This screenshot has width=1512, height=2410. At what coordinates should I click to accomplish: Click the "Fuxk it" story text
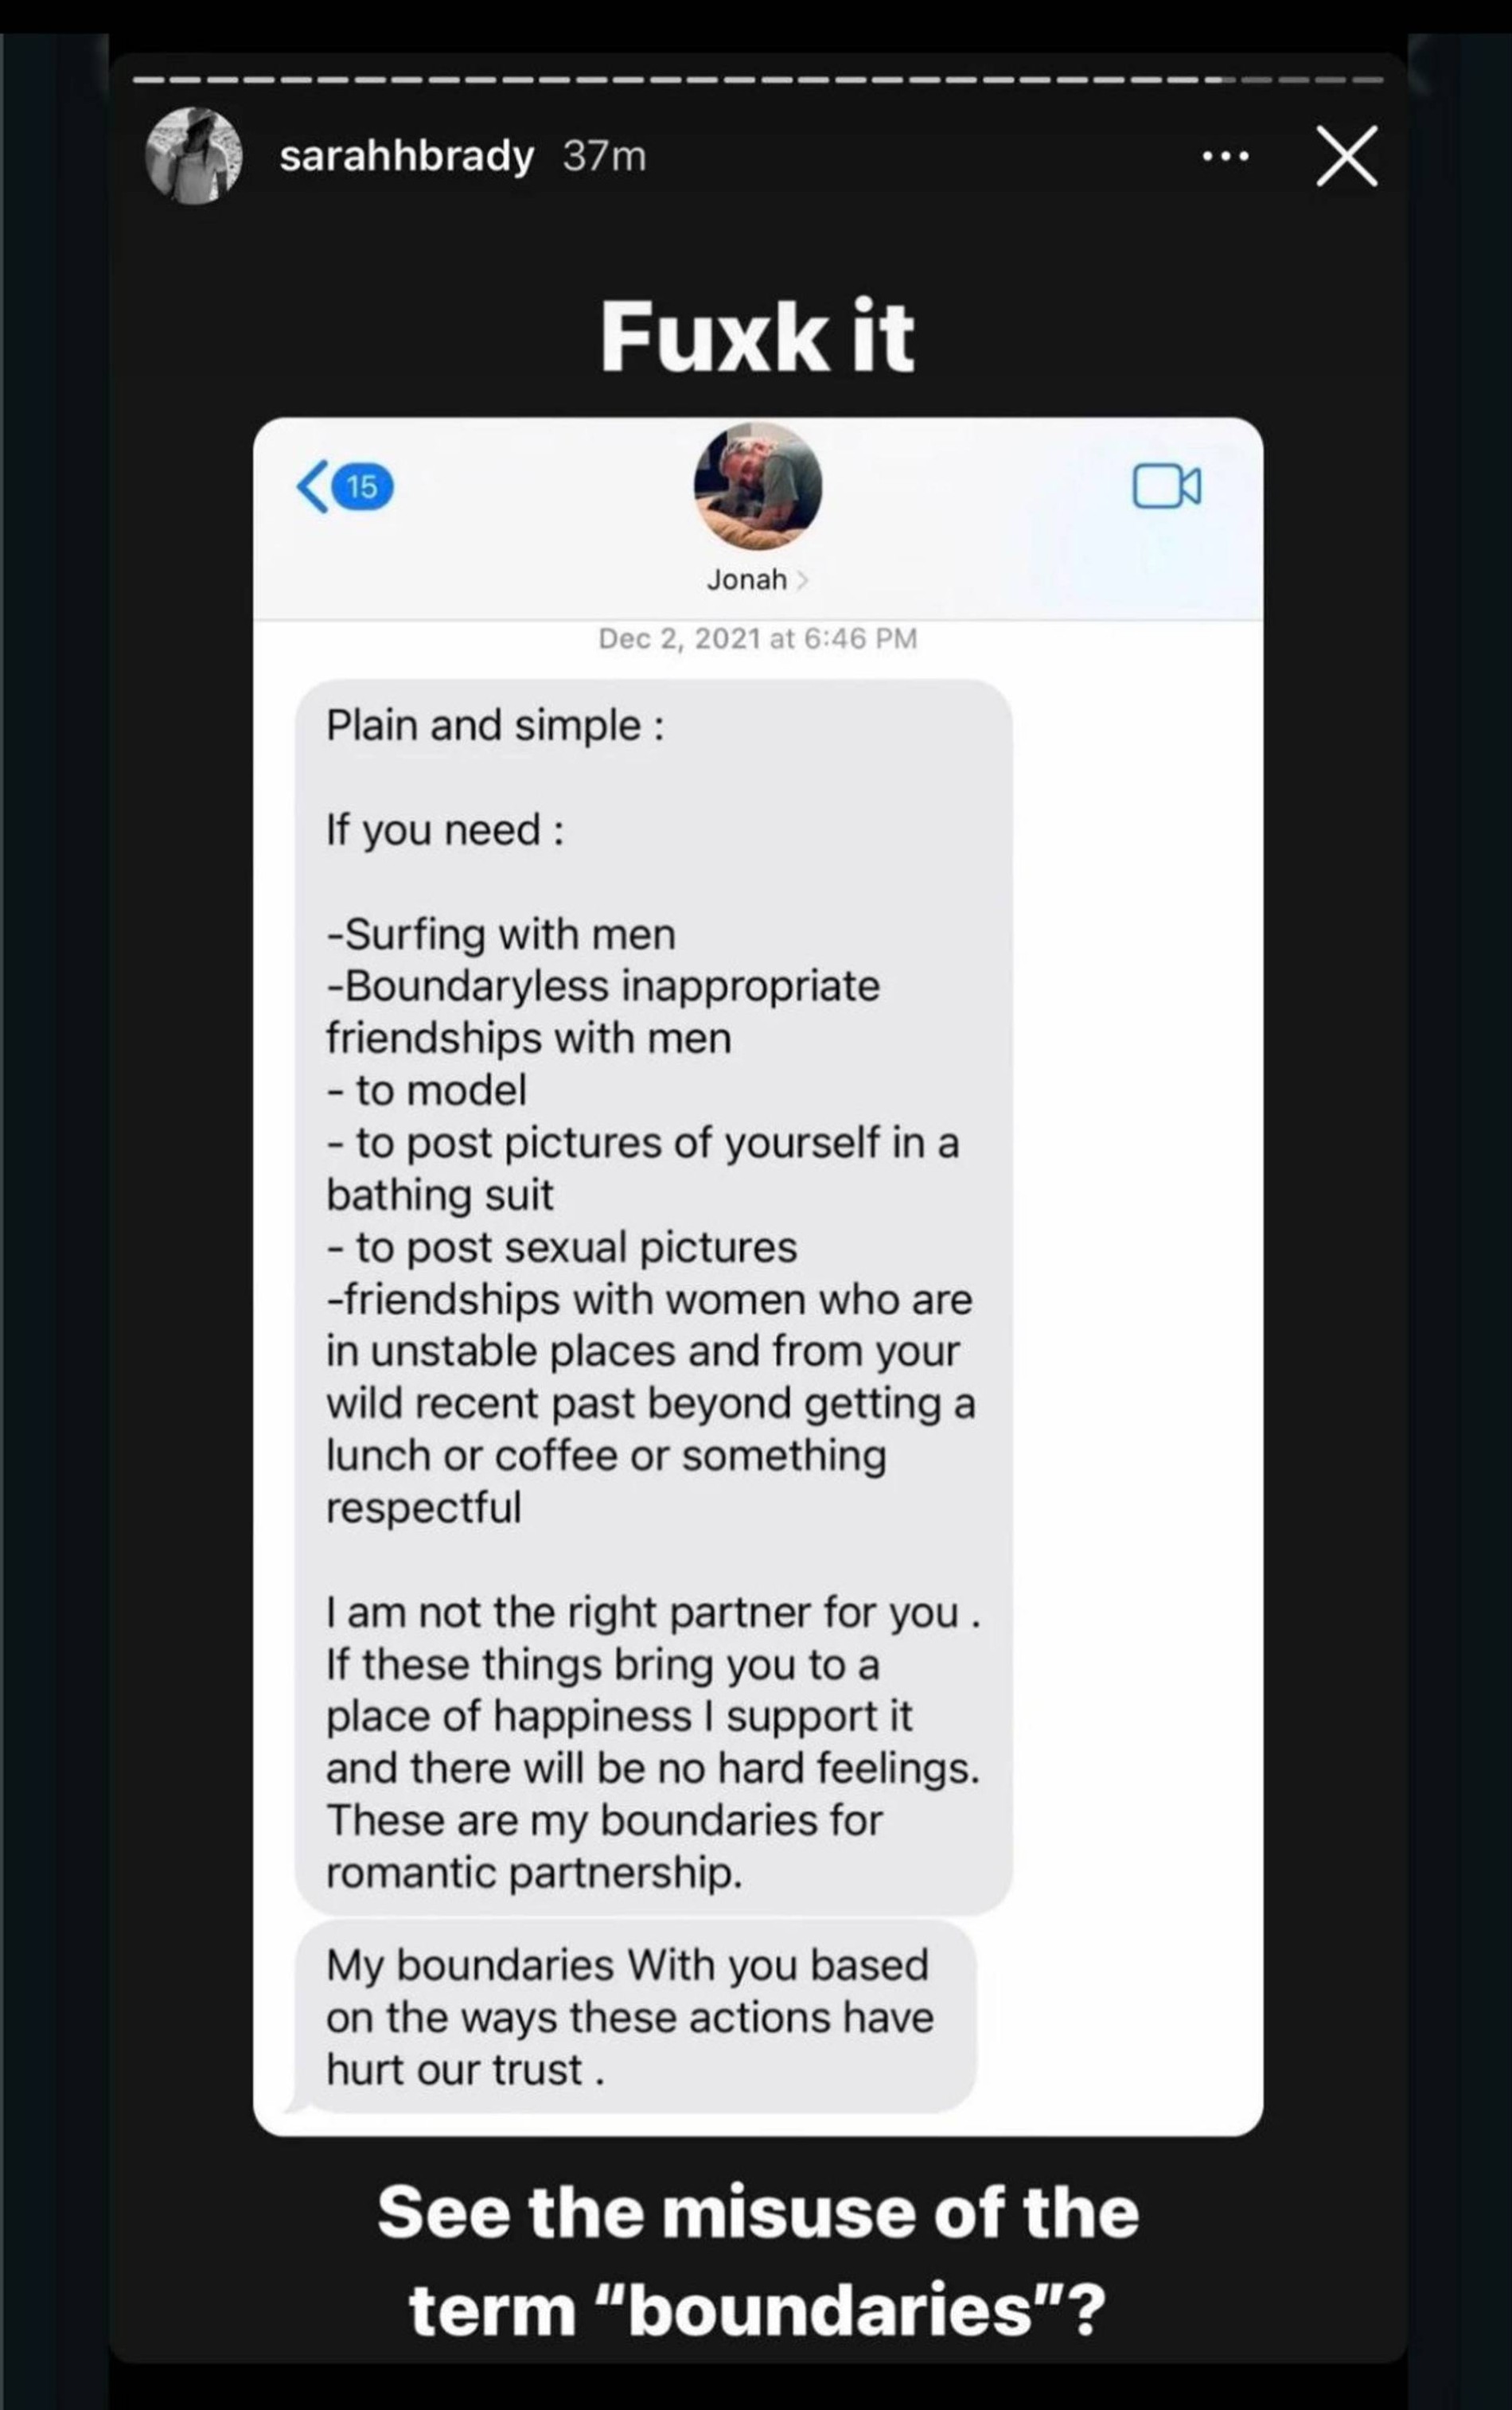[x=757, y=338]
